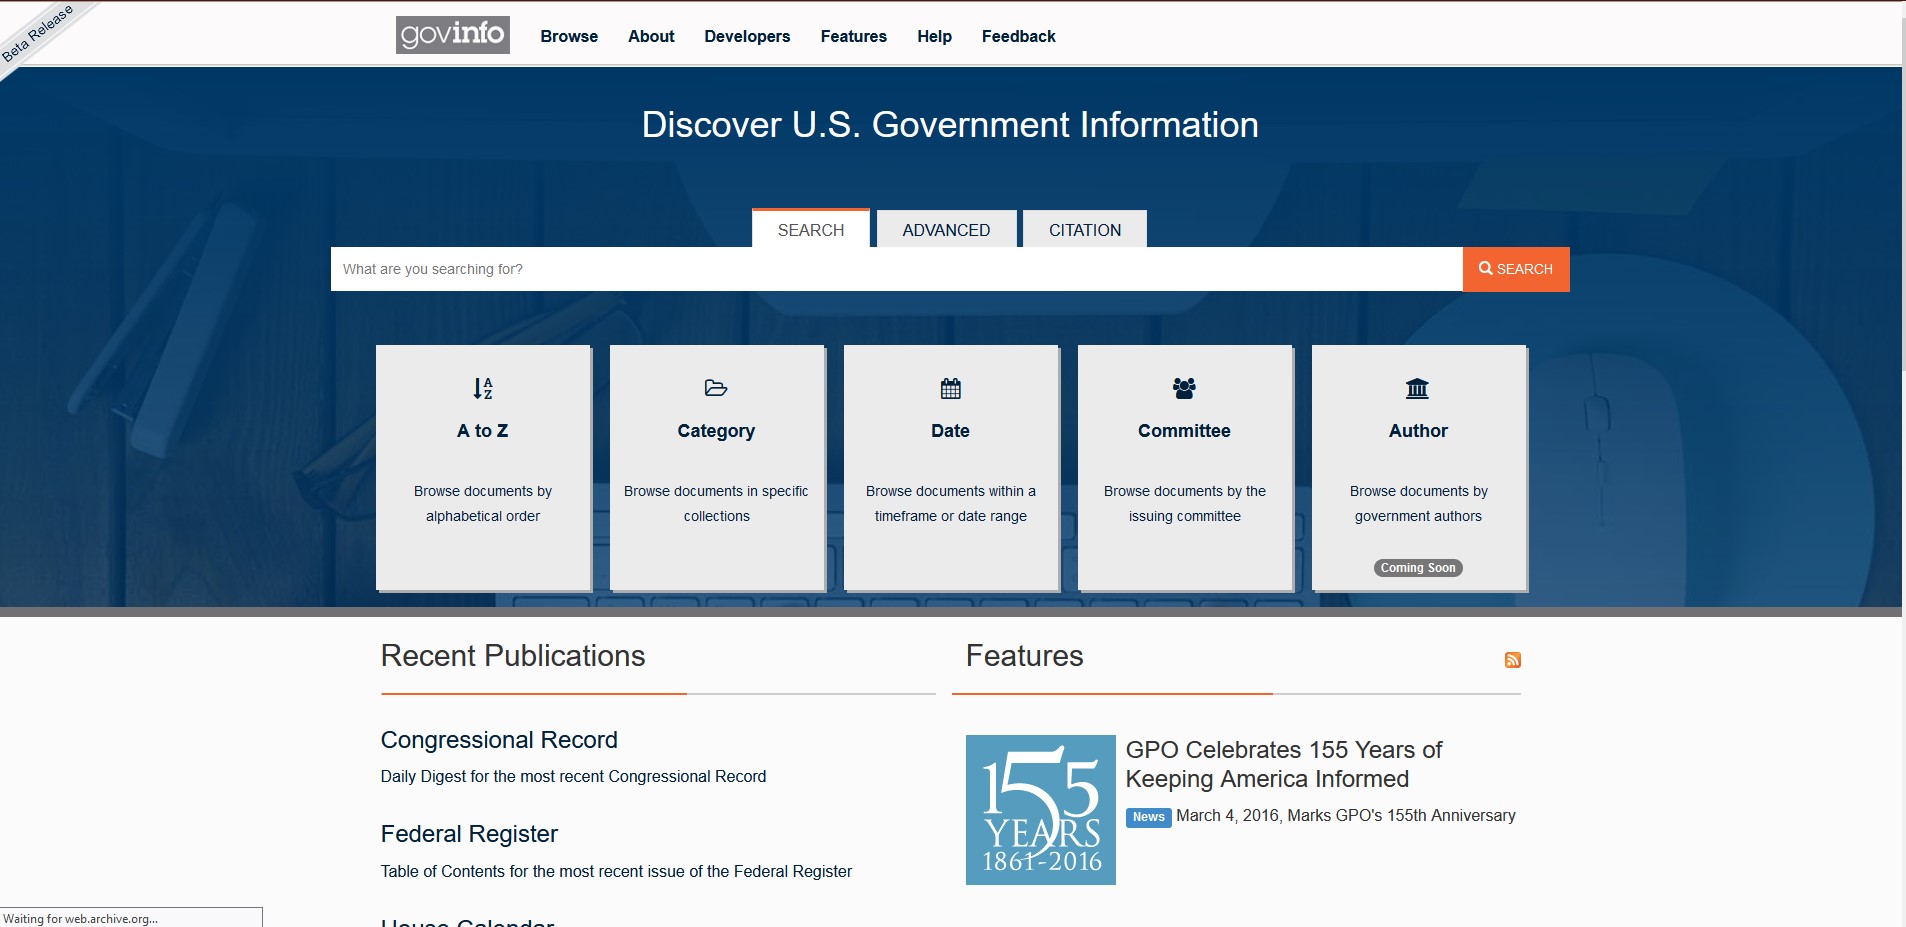The width and height of the screenshot is (1906, 927).
Task: Switch to the CITATION search tab
Action: [1084, 230]
